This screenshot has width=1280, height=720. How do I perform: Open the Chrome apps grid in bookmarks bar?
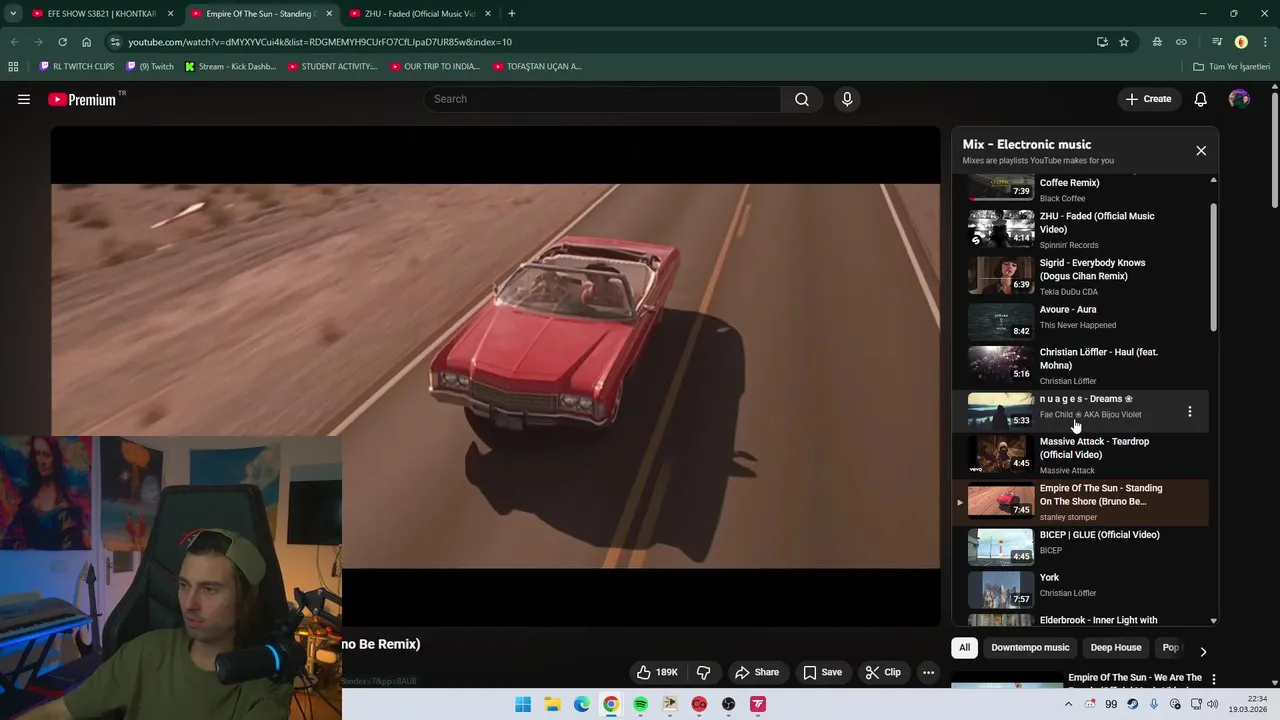(x=13, y=66)
